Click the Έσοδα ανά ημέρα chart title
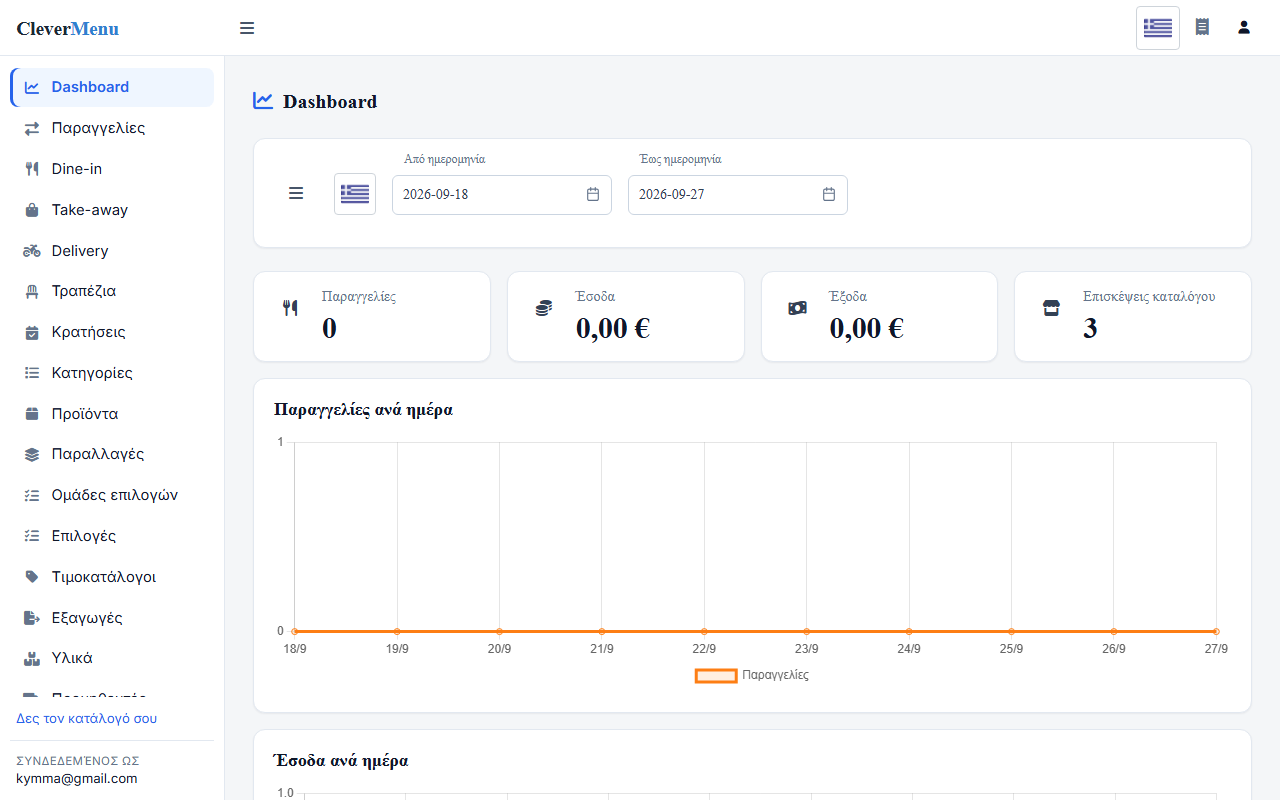Screen dimensions: 1280x800 click(x=341, y=760)
